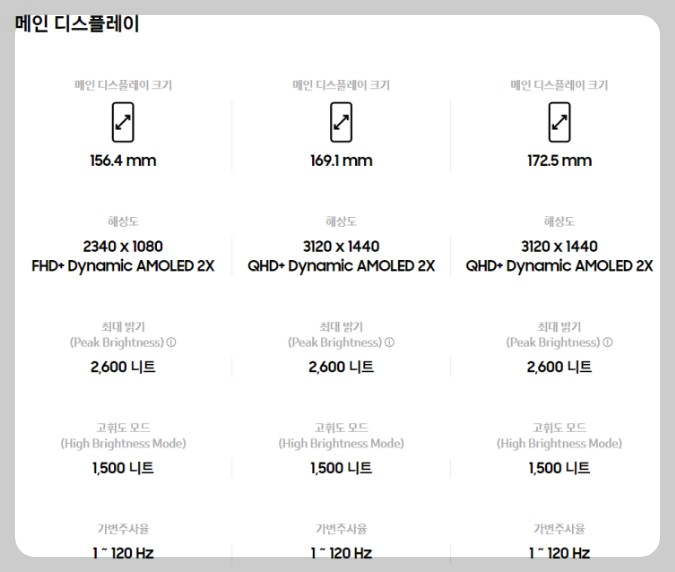Select 'FHD+ Dynamic AMOLED 2X' text
675x572 pixels.
coord(123,266)
